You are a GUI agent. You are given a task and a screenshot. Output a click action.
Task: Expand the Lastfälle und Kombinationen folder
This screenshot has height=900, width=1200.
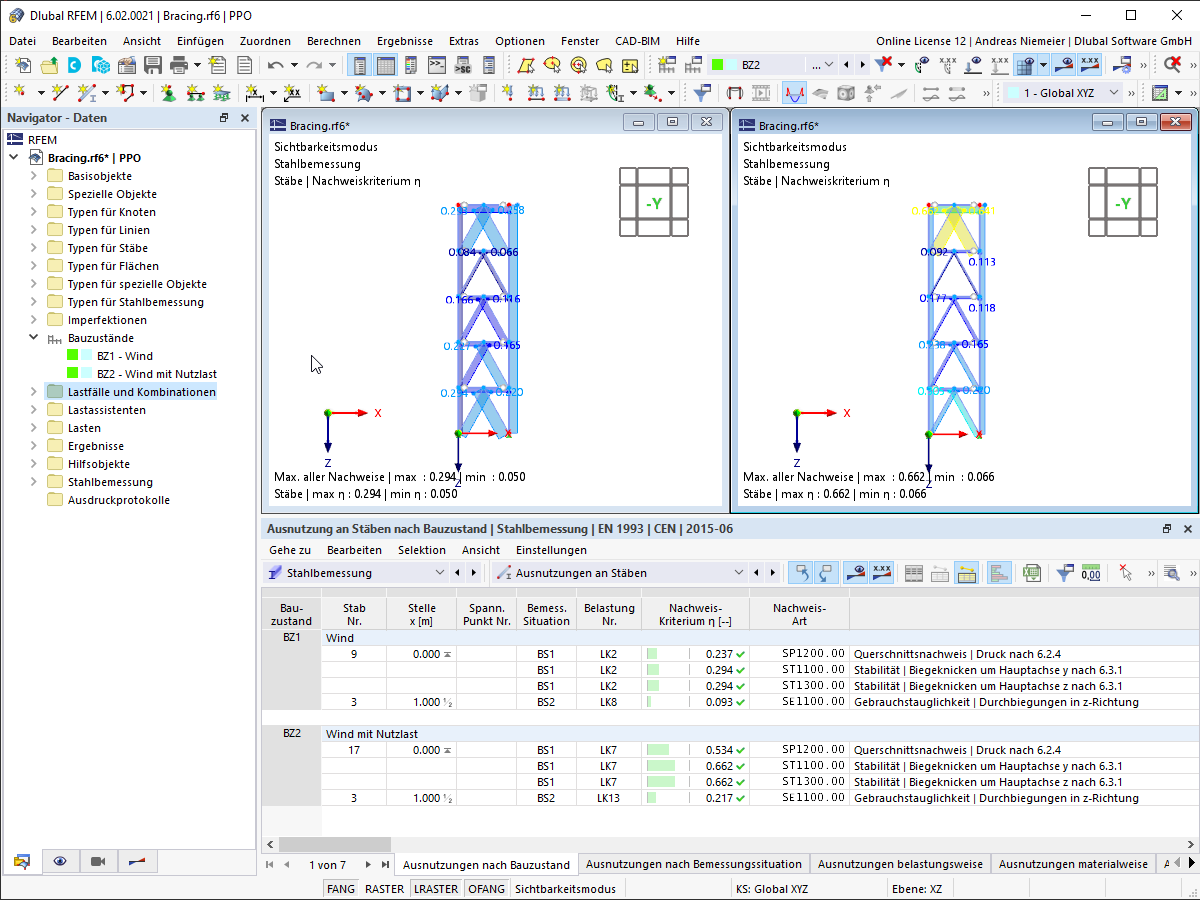point(33,392)
